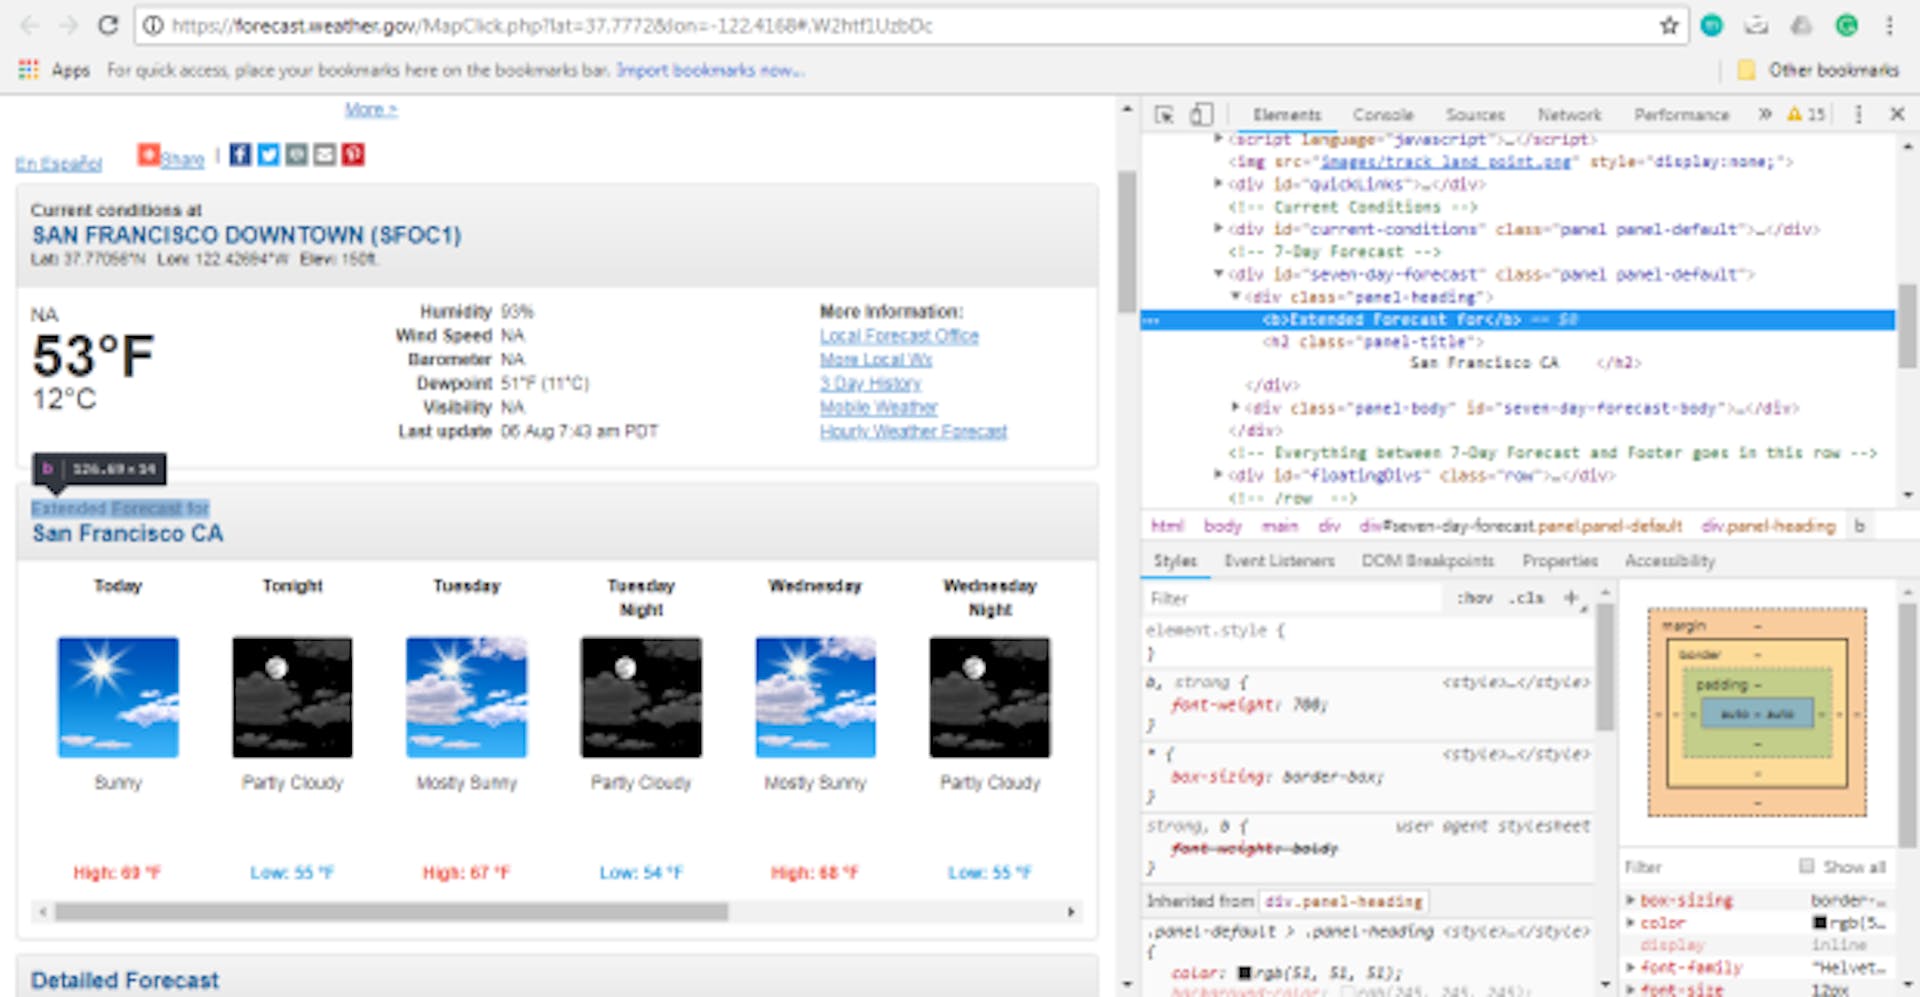
Task: Click the browser forward arrow
Action: [x=68, y=25]
